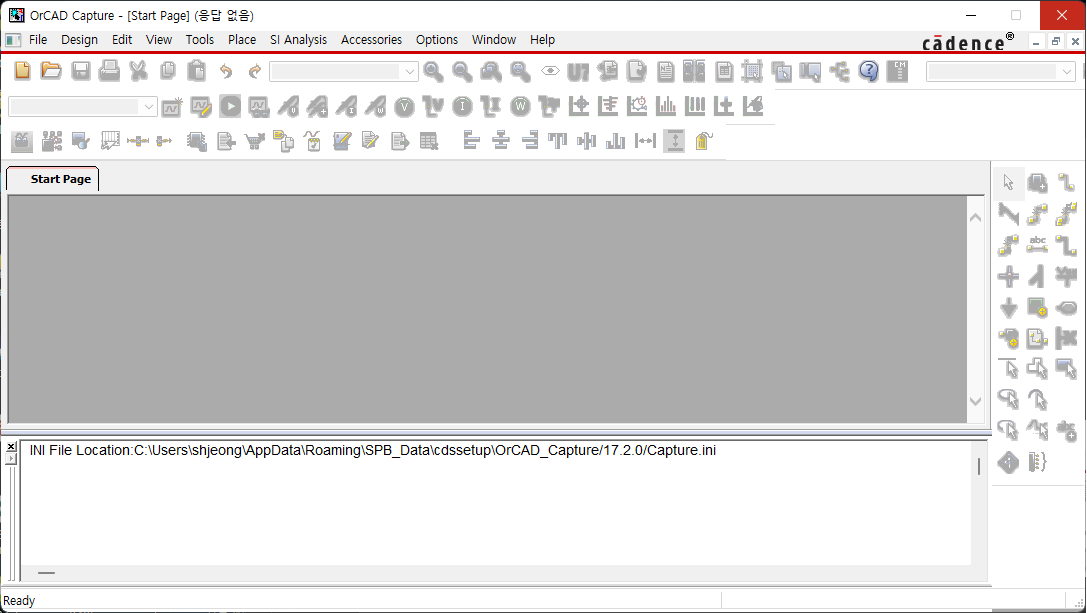Open the Accessories menu
The height and width of the screenshot is (613, 1087).
[371, 40]
